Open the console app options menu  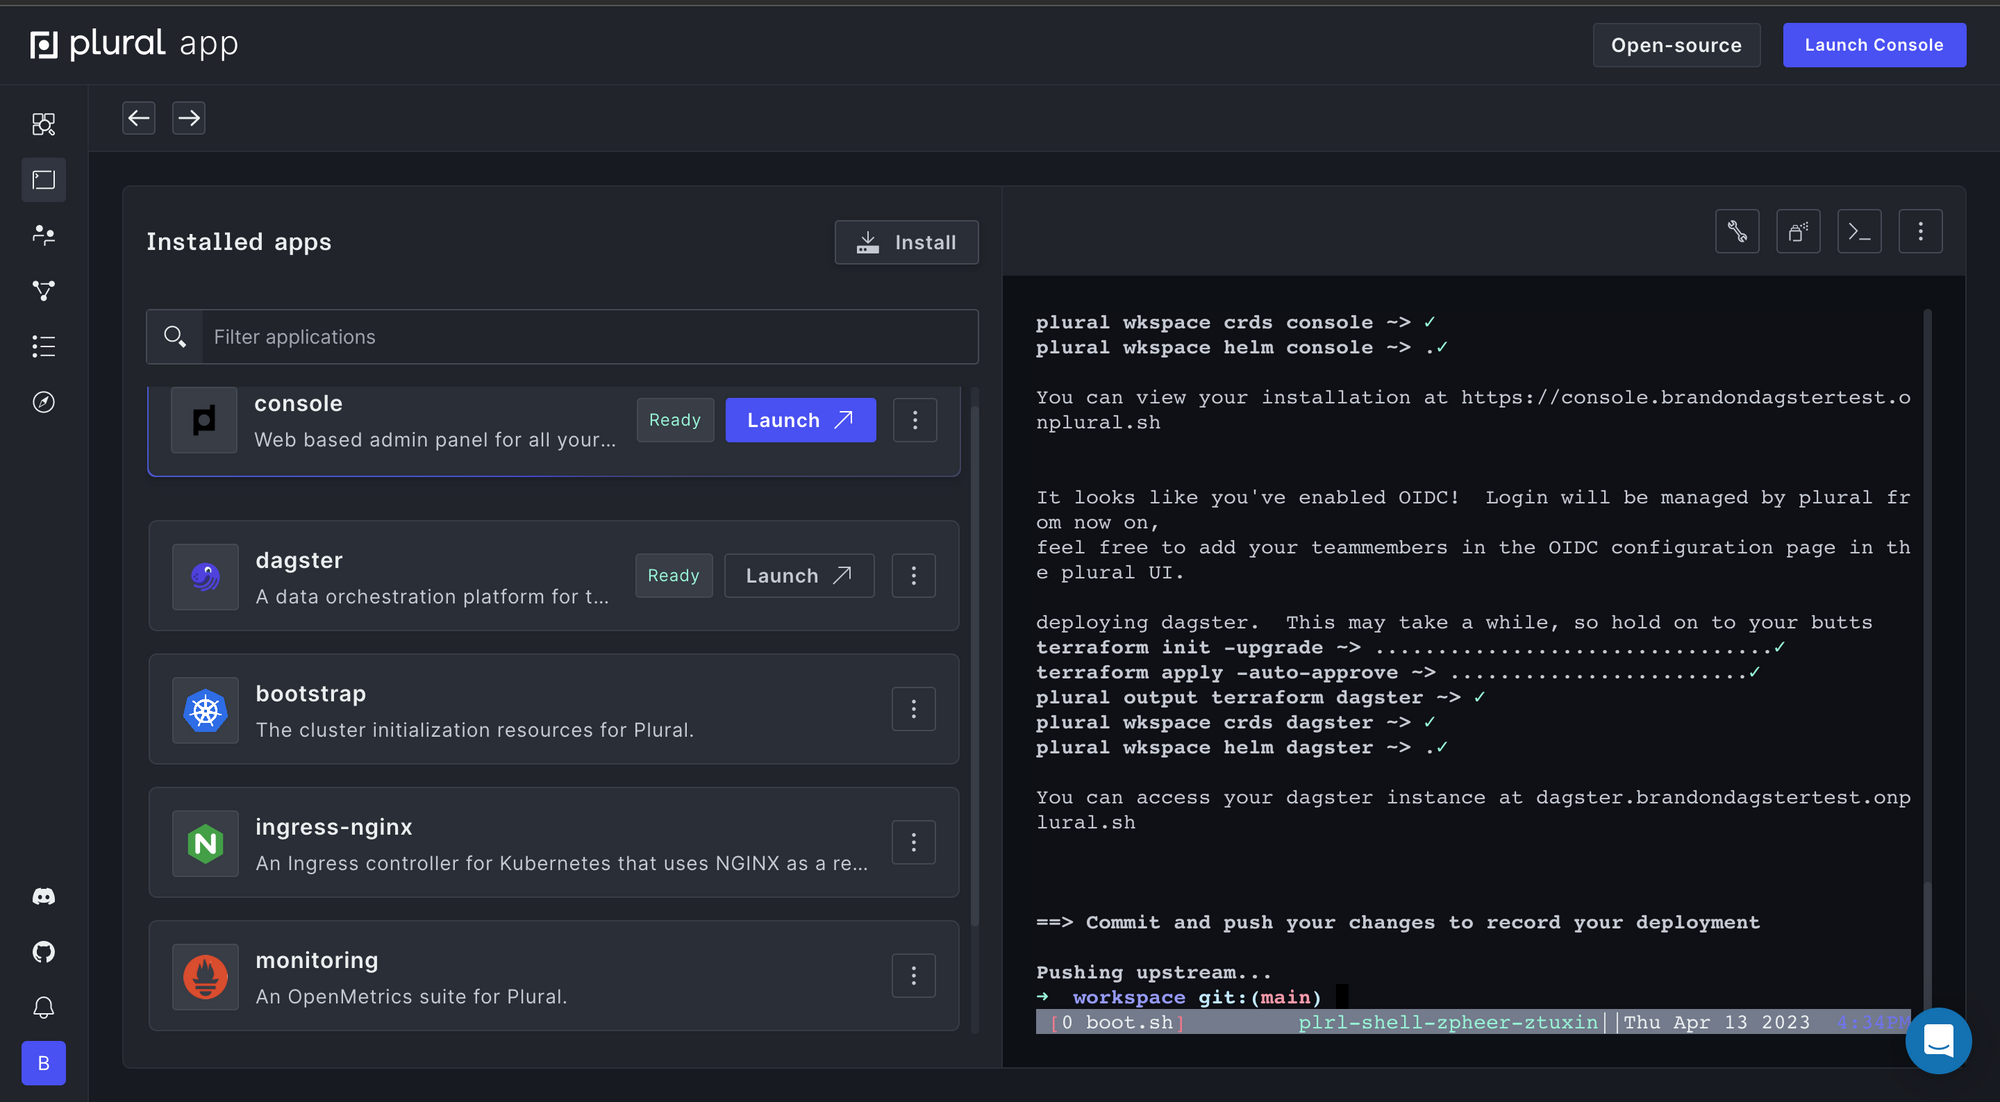(915, 420)
